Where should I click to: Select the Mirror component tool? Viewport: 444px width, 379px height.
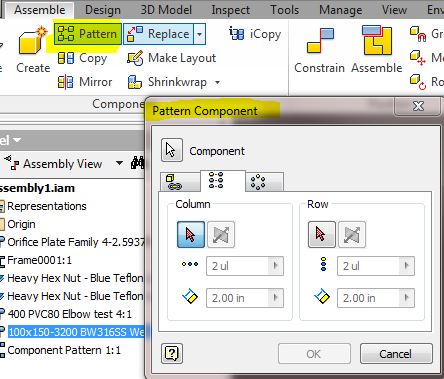[85, 82]
